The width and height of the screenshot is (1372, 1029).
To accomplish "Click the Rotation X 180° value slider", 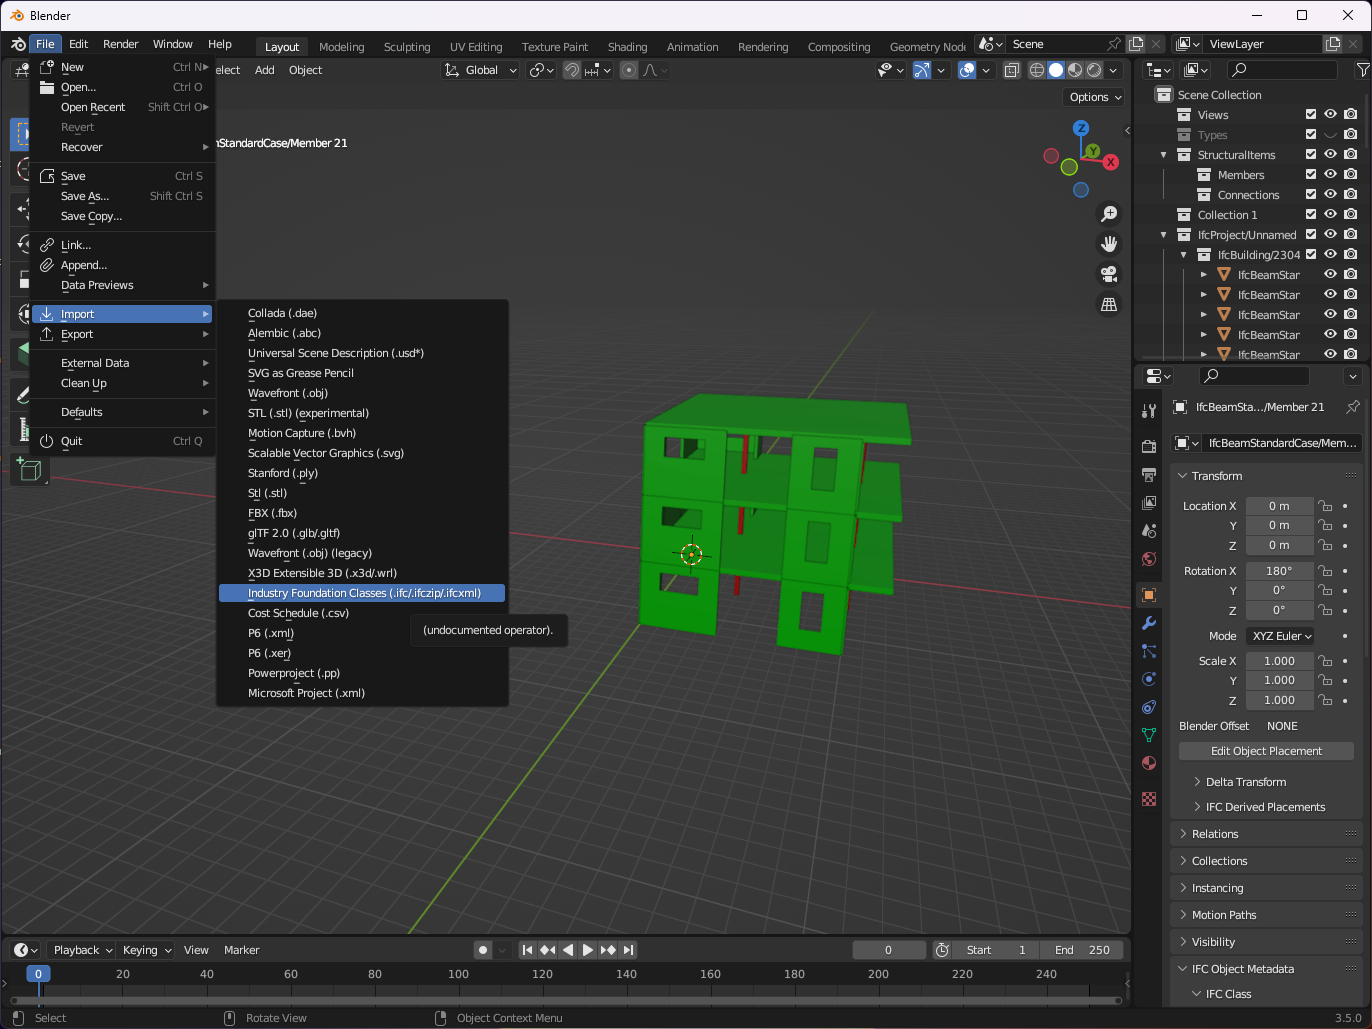I will [1280, 570].
